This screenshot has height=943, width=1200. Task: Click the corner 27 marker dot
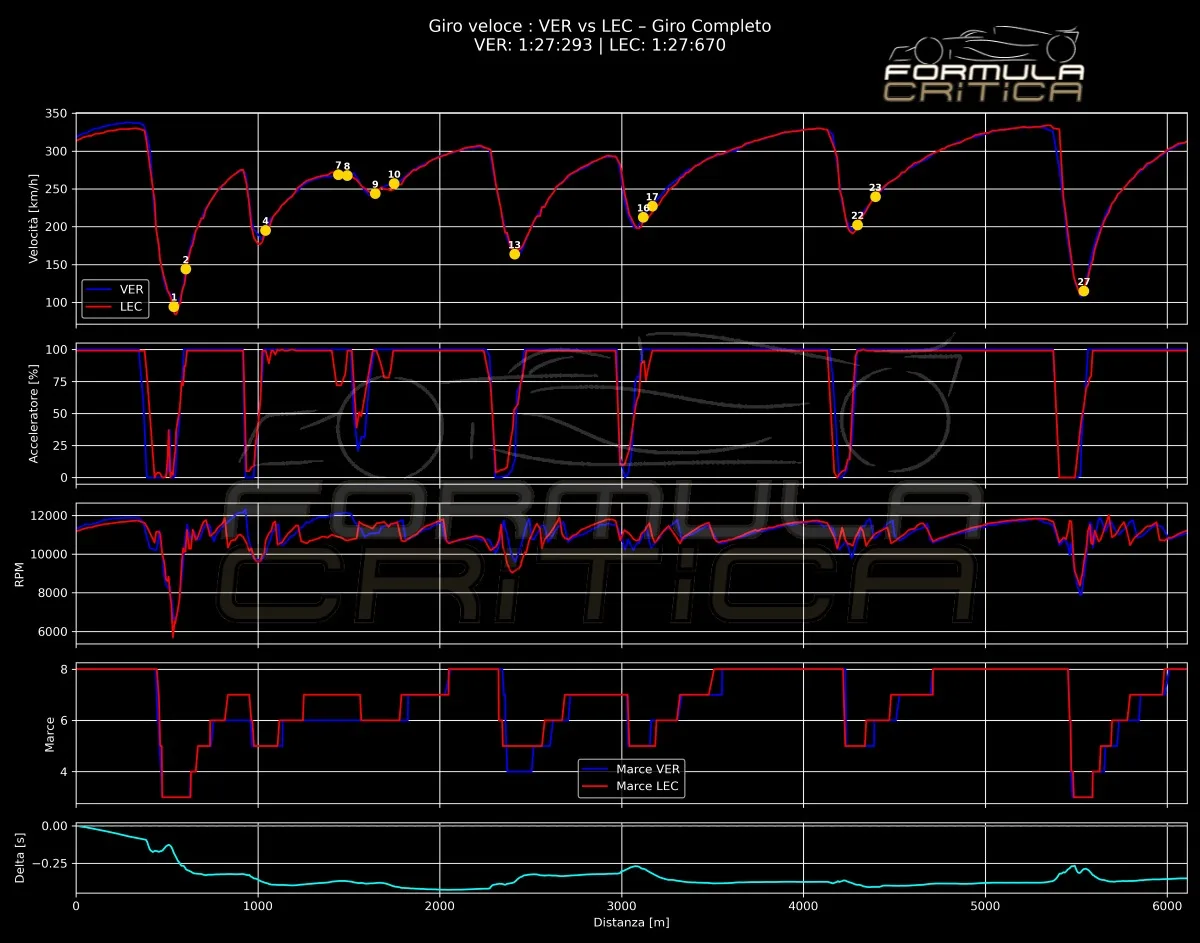[x=1083, y=291]
